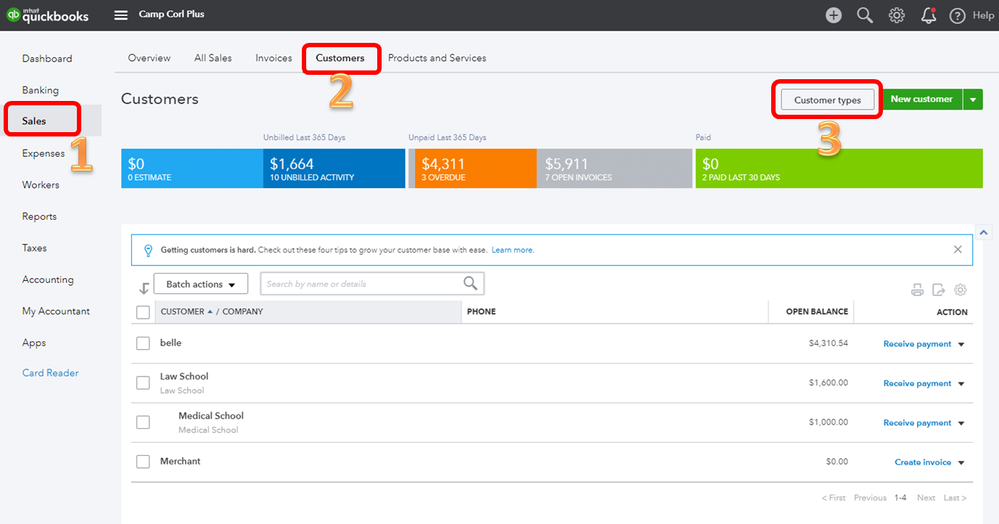Check the Law School customer checkbox
This screenshot has width=999, height=524.
click(x=143, y=382)
